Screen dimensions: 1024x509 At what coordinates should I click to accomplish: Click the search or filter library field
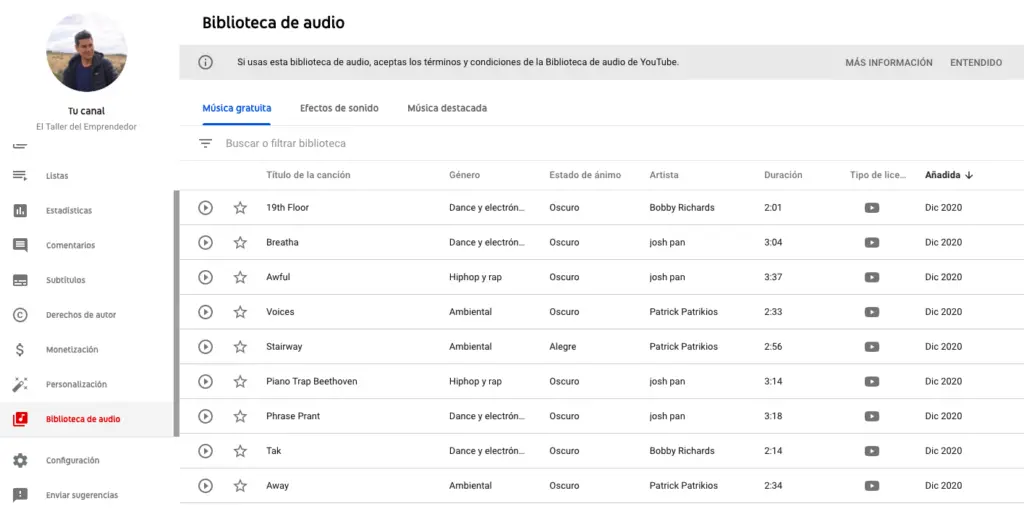[400, 144]
